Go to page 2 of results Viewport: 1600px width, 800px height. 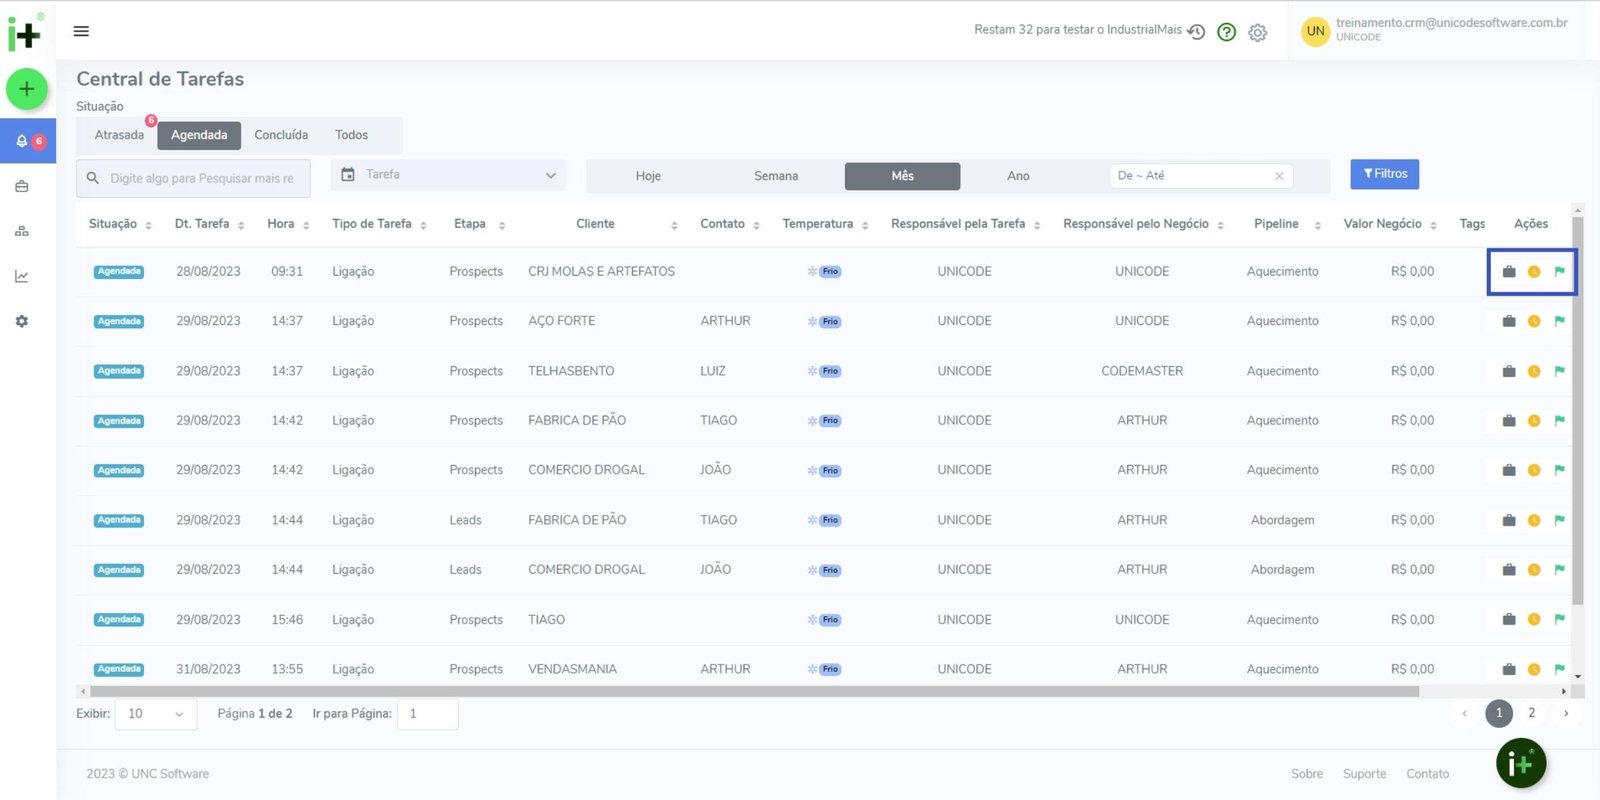(x=1531, y=713)
